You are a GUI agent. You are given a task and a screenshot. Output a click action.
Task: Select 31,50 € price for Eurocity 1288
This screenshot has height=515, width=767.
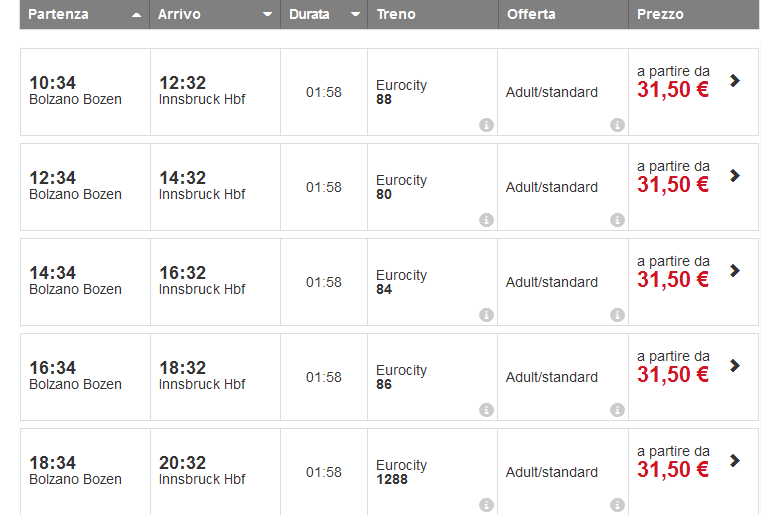coord(673,469)
